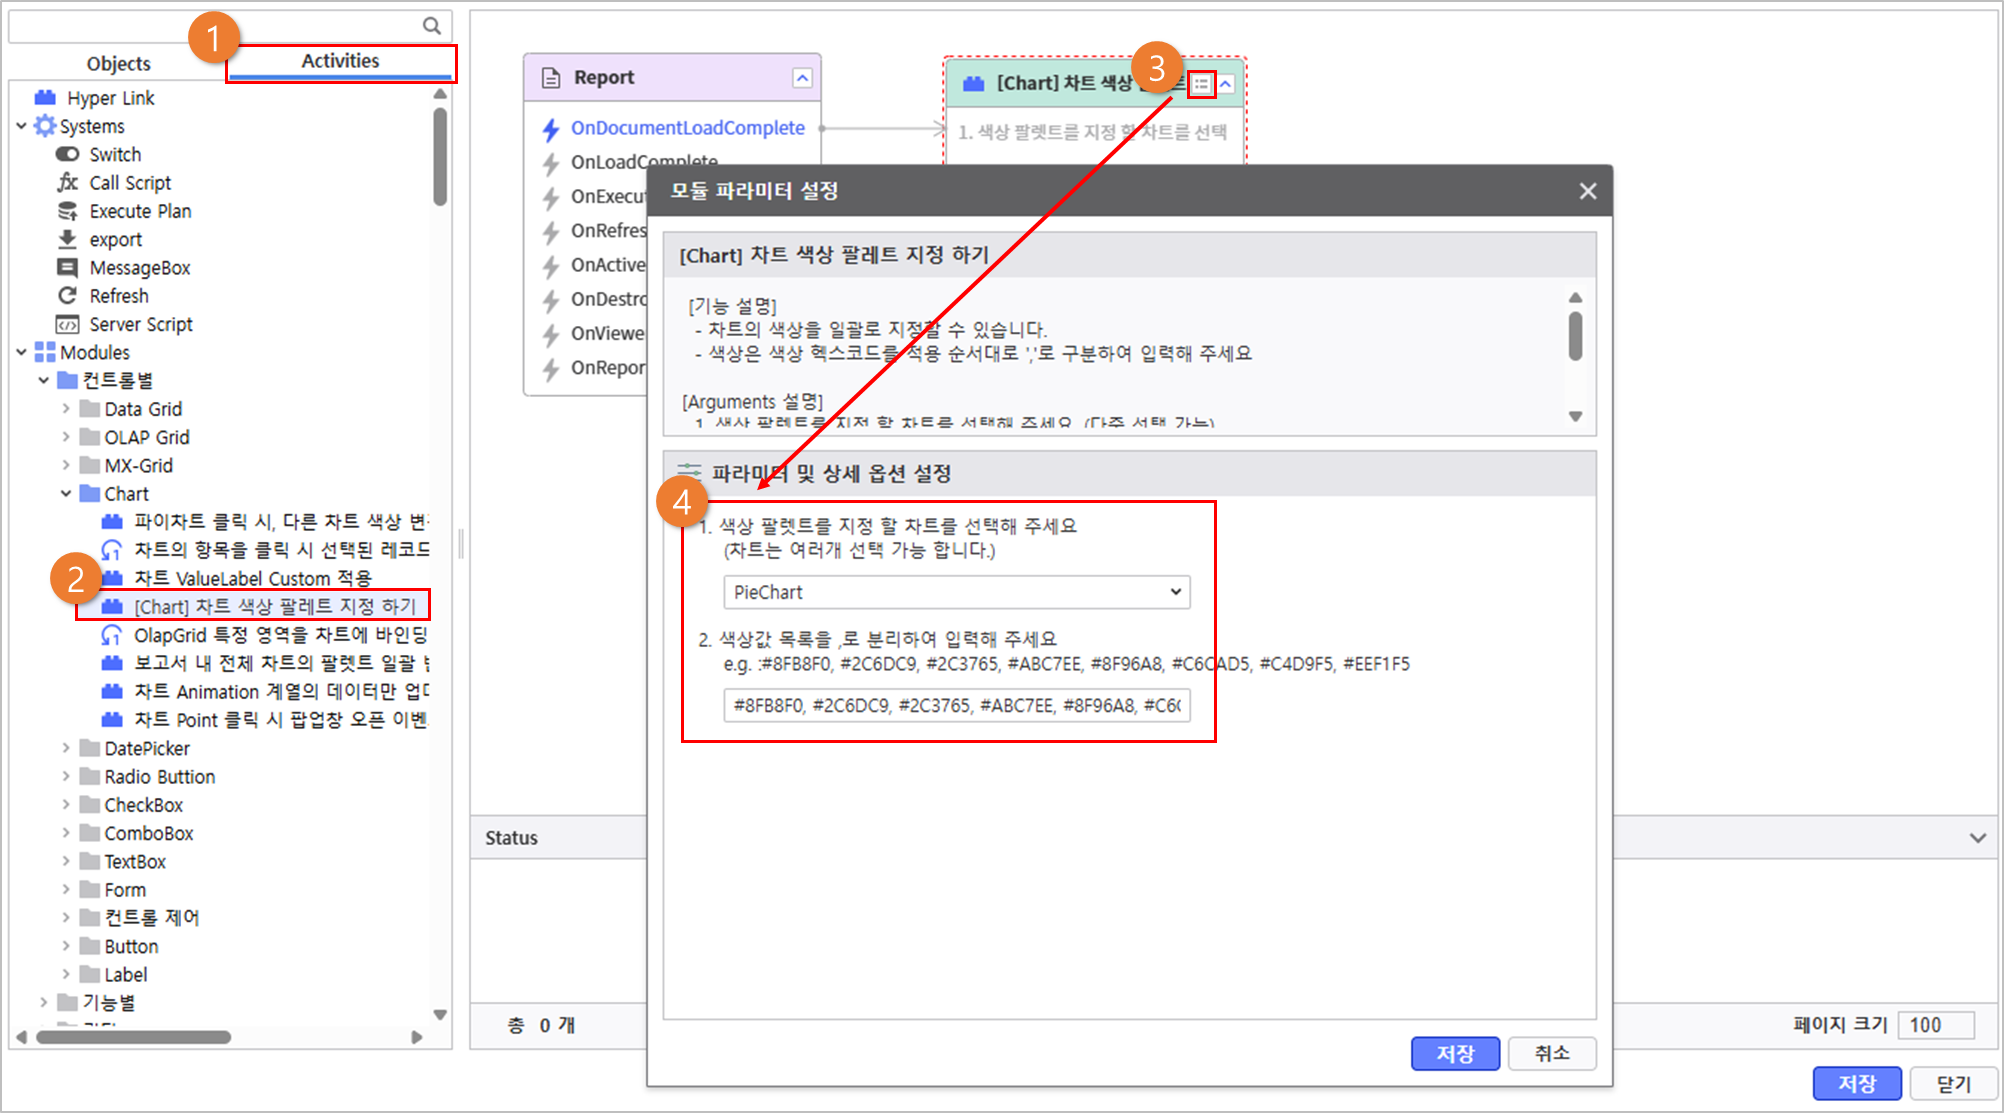Click the search magnifier icon
Viewport: 2004px width, 1113px height.
[x=431, y=26]
